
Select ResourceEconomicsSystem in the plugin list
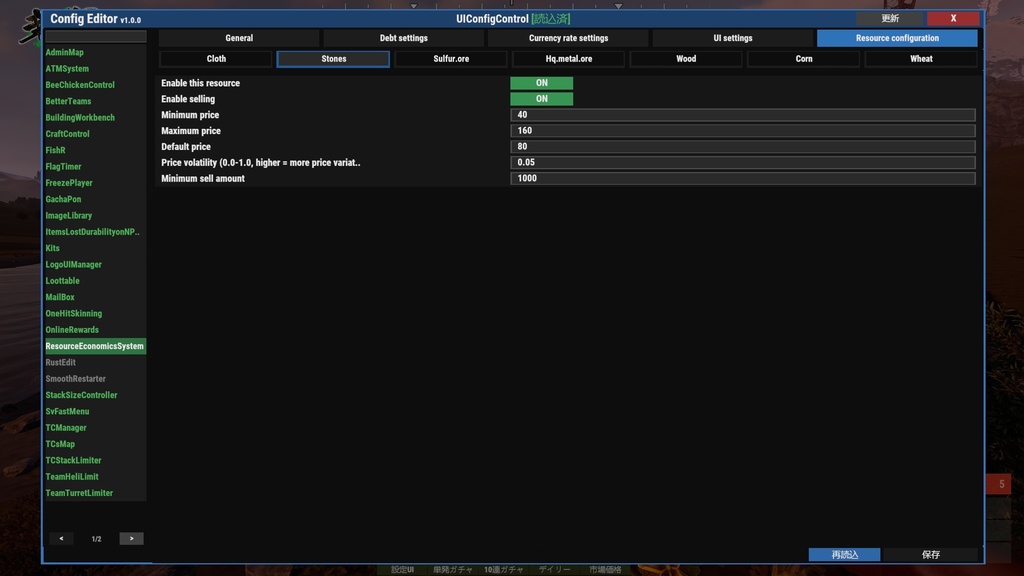click(x=95, y=345)
